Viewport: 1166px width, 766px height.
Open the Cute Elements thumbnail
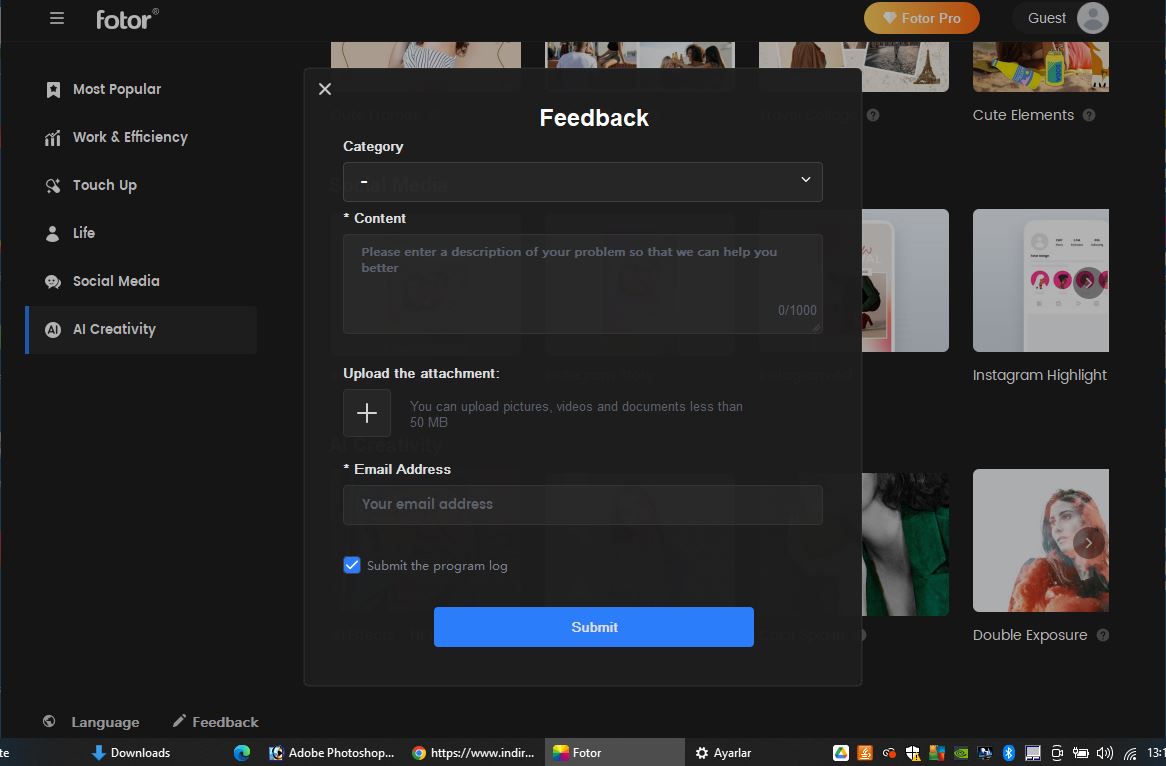click(1040, 67)
